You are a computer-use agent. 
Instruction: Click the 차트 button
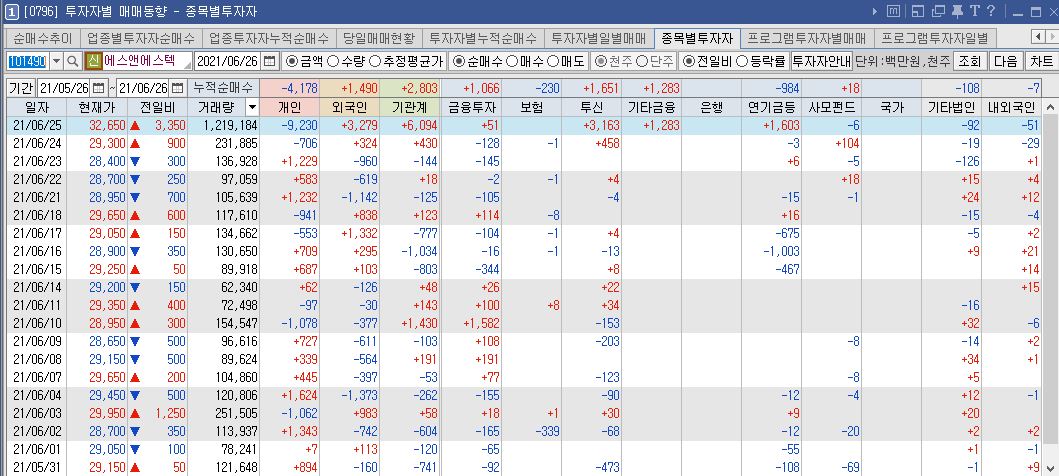[x=1041, y=61]
